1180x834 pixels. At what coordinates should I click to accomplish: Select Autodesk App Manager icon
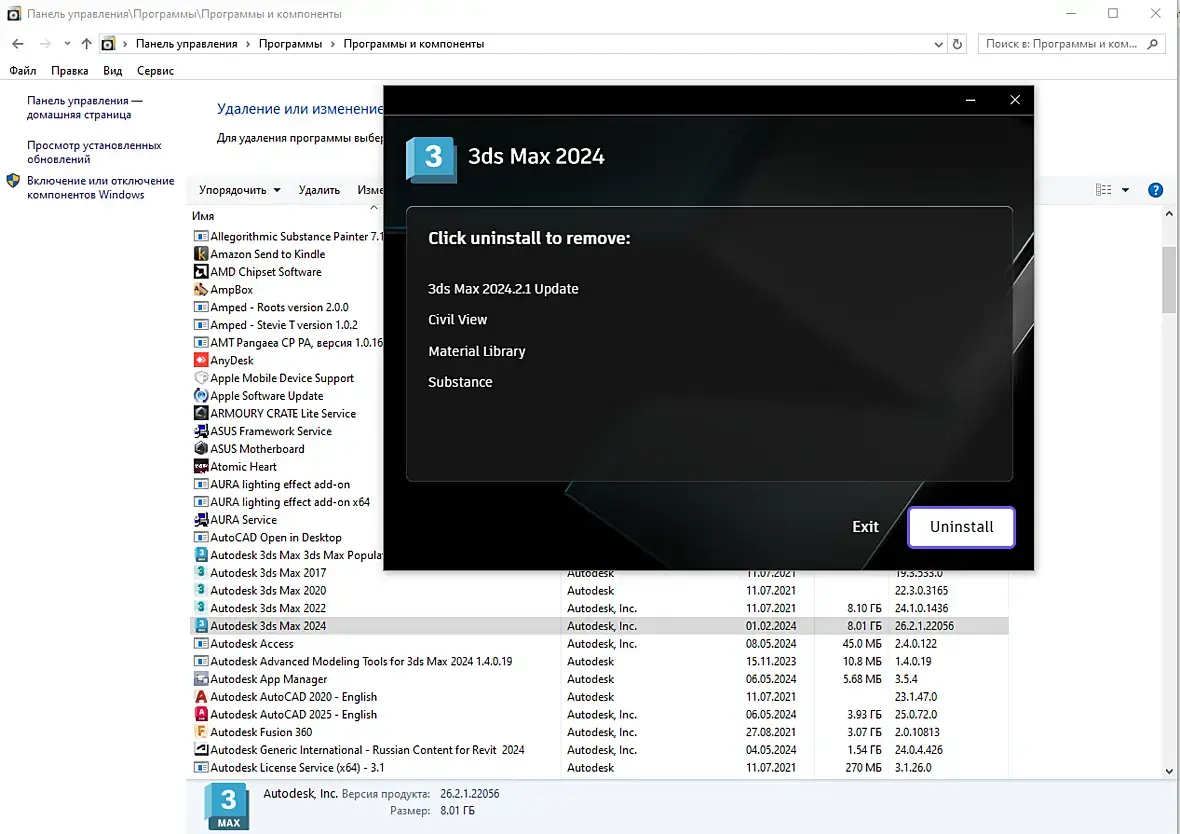201,679
